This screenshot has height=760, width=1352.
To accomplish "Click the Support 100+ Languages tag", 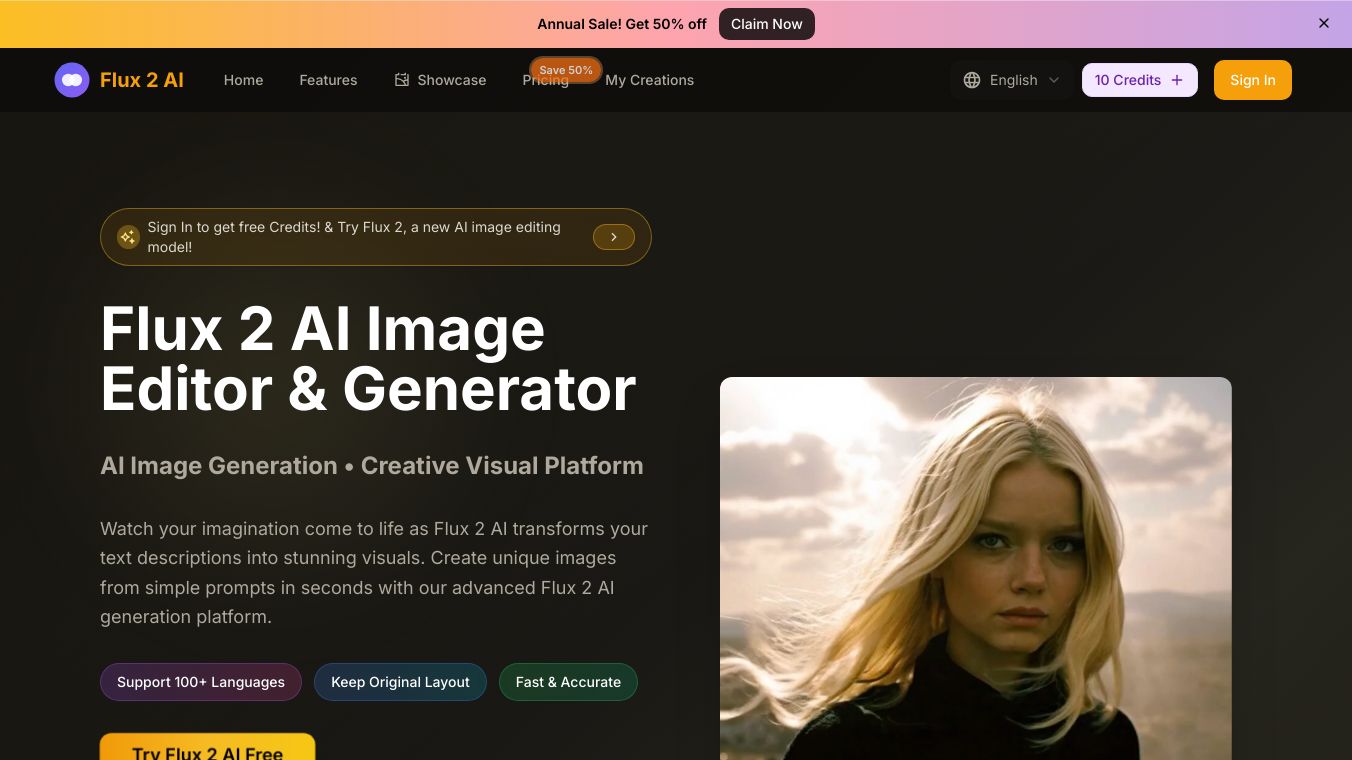I will [x=201, y=682].
